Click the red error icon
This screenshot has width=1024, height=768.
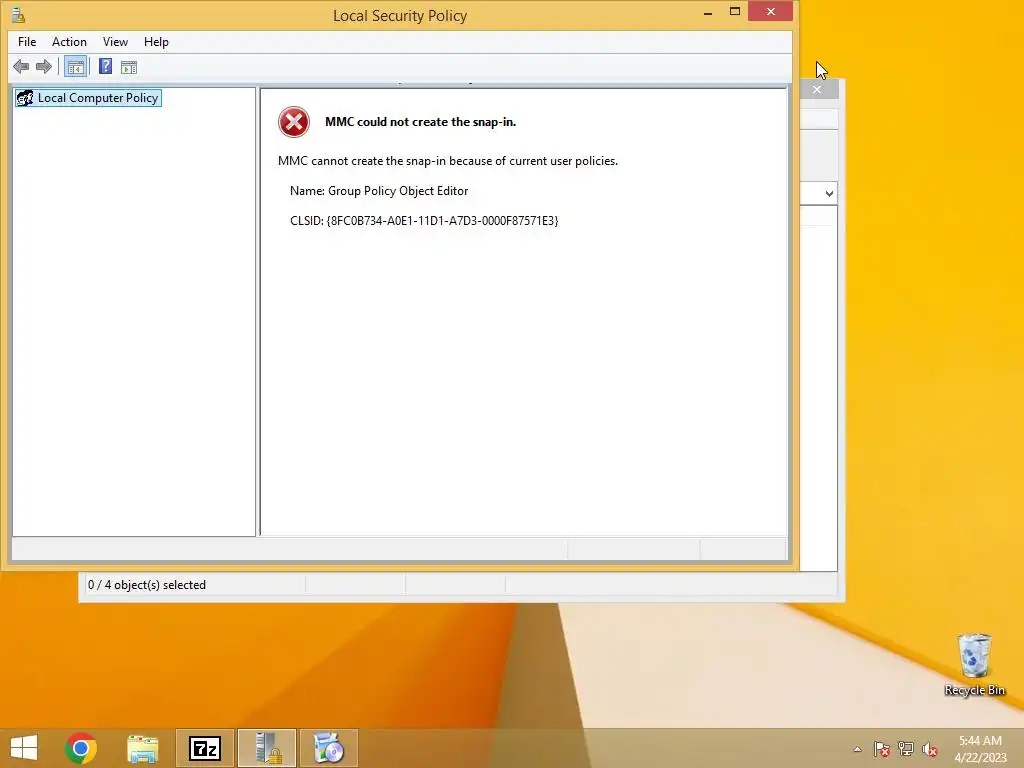pos(294,122)
